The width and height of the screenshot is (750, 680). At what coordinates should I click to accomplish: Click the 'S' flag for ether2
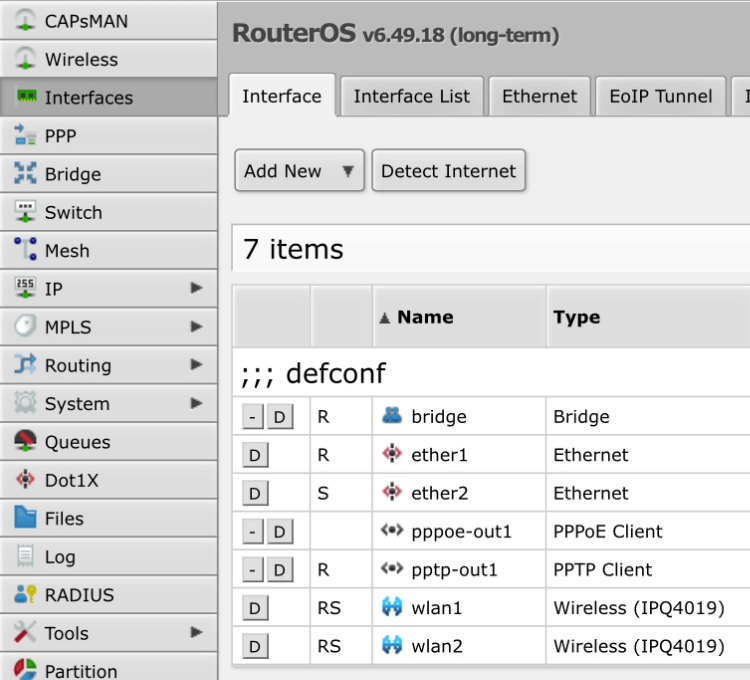(323, 493)
